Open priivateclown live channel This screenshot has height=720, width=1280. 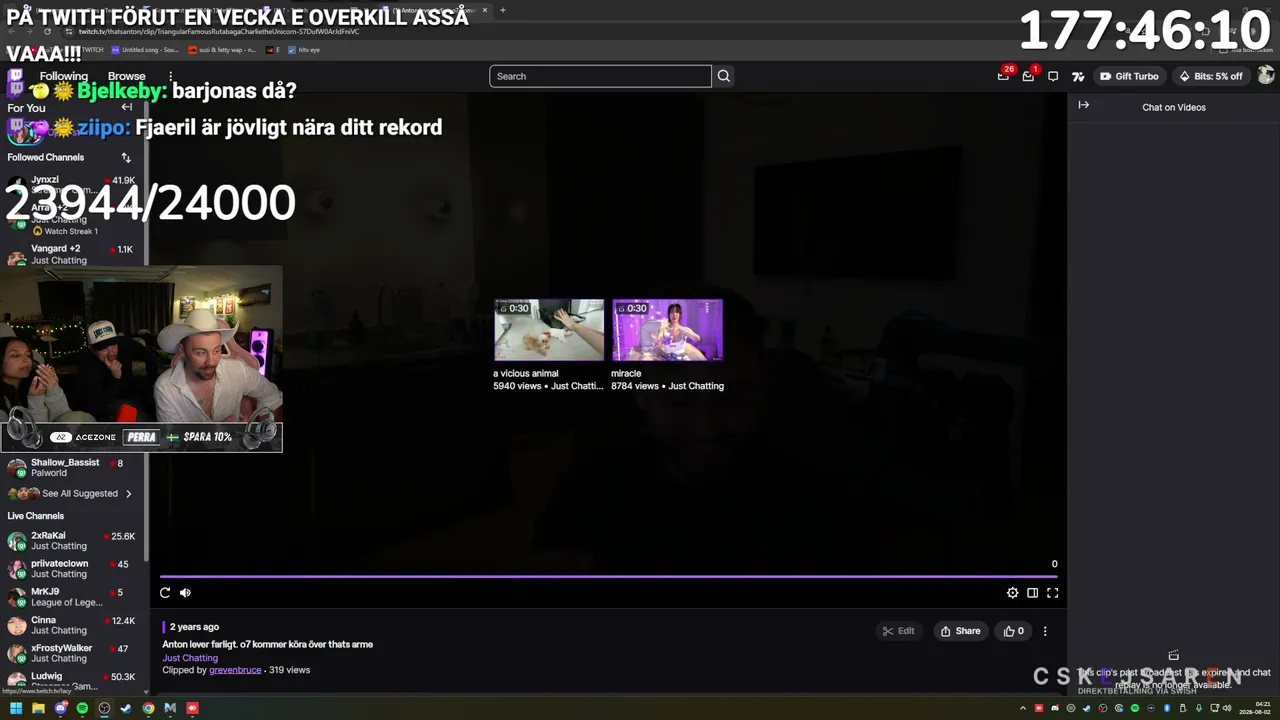pyautogui.click(x=73, y=569)
